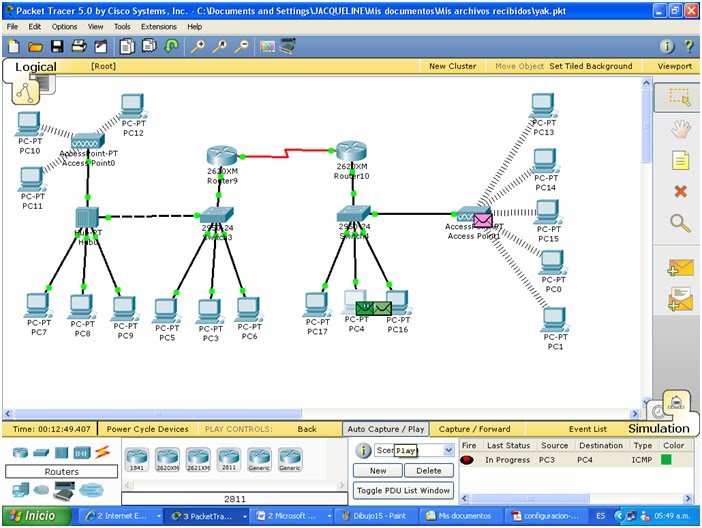Click the Zoom In magnifier icon
Screen dimensions: 702x528
coord(197,46)
